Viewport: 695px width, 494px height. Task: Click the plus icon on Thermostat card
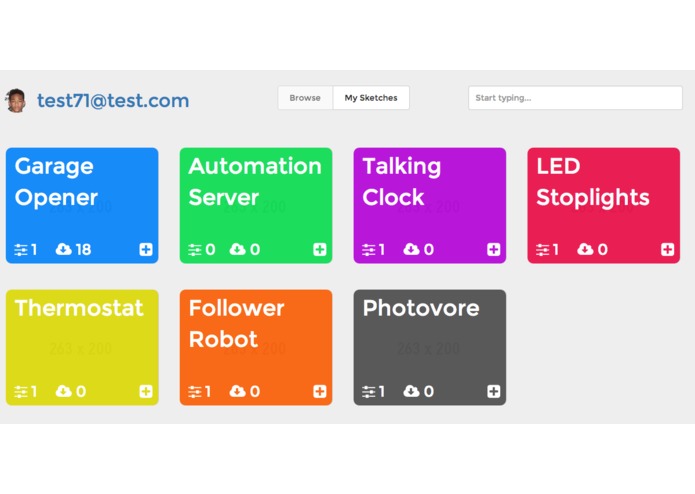click(146, 391)
